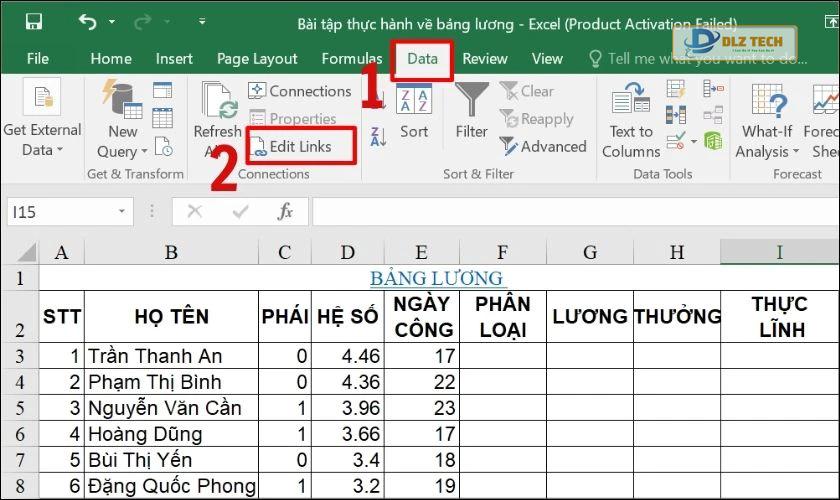Click the Manage Data Model icon
The height and width of the screenshot is (500, 840).
pos(713,141)
